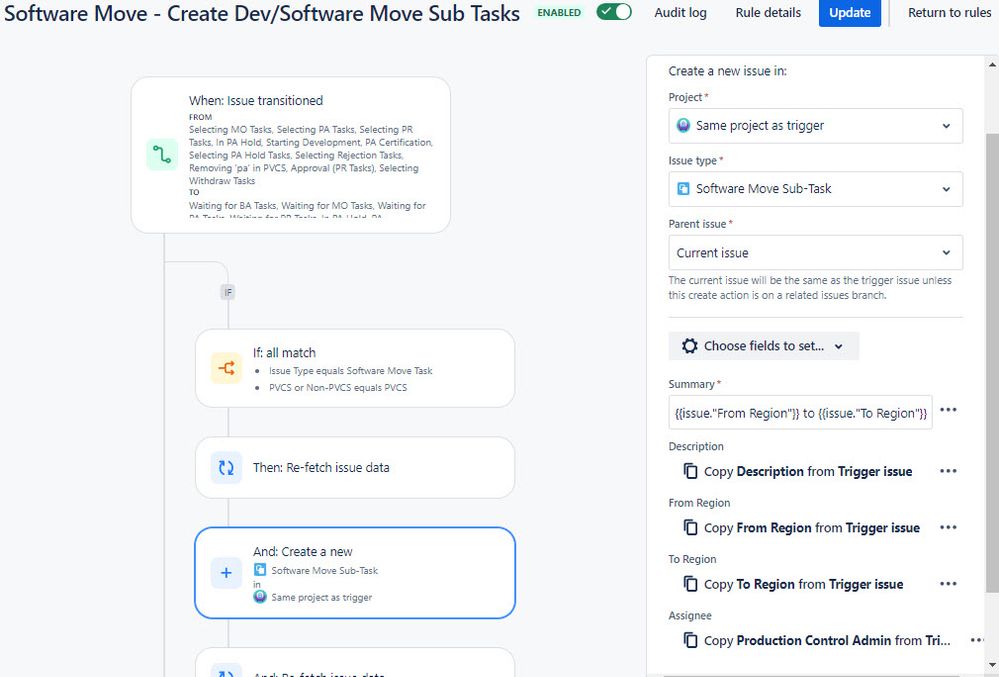This screenshot has width=999, height=677.
Task: Open more options for Description field
Action: pyautogui.click(x=948, y=471)
